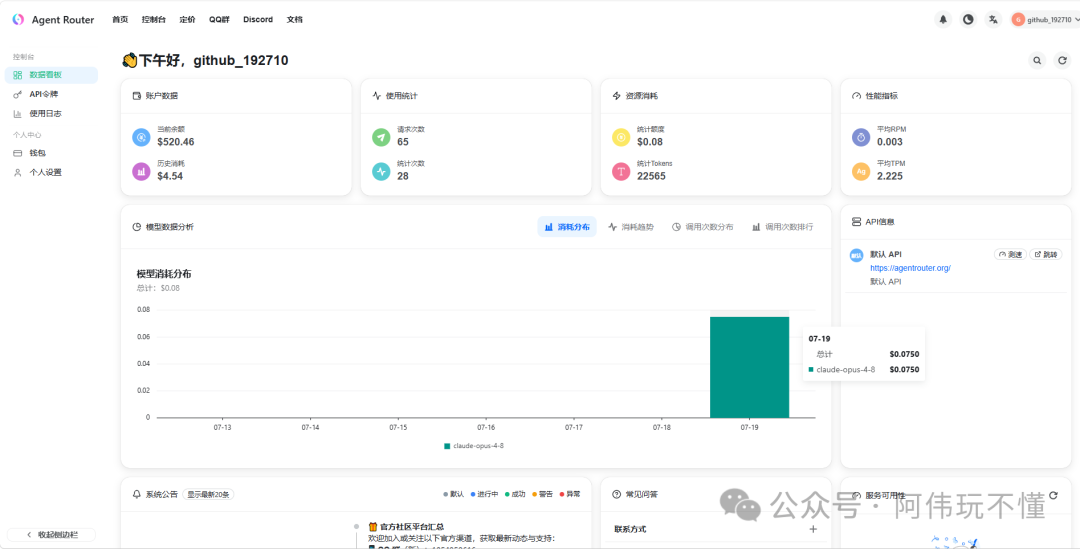Click the 跳转 button for default API
This screenshot has width=1080, height=549.
[x=1046, y=254]
